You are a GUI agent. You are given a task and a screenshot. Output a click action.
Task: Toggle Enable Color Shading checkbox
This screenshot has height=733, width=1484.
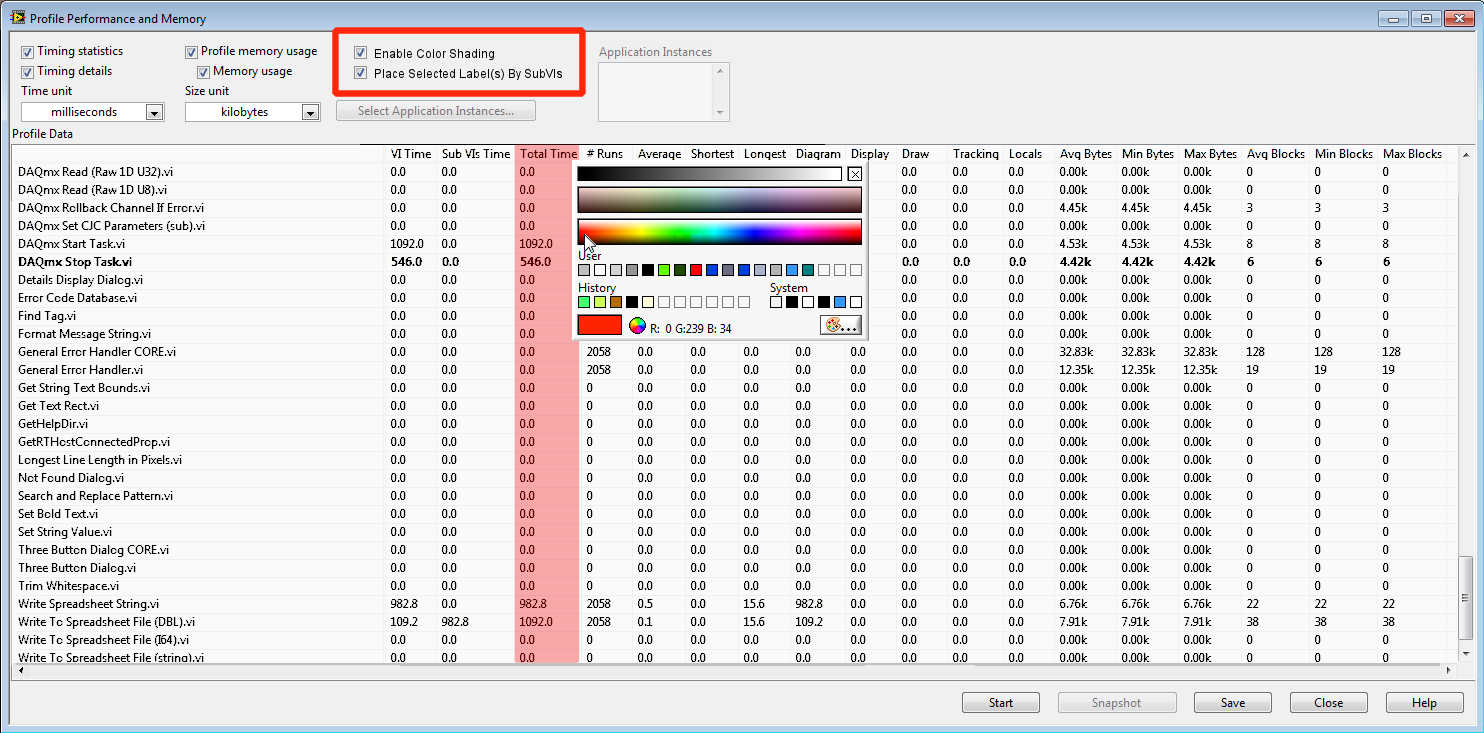pyautogui.click(x=361, y=53)
